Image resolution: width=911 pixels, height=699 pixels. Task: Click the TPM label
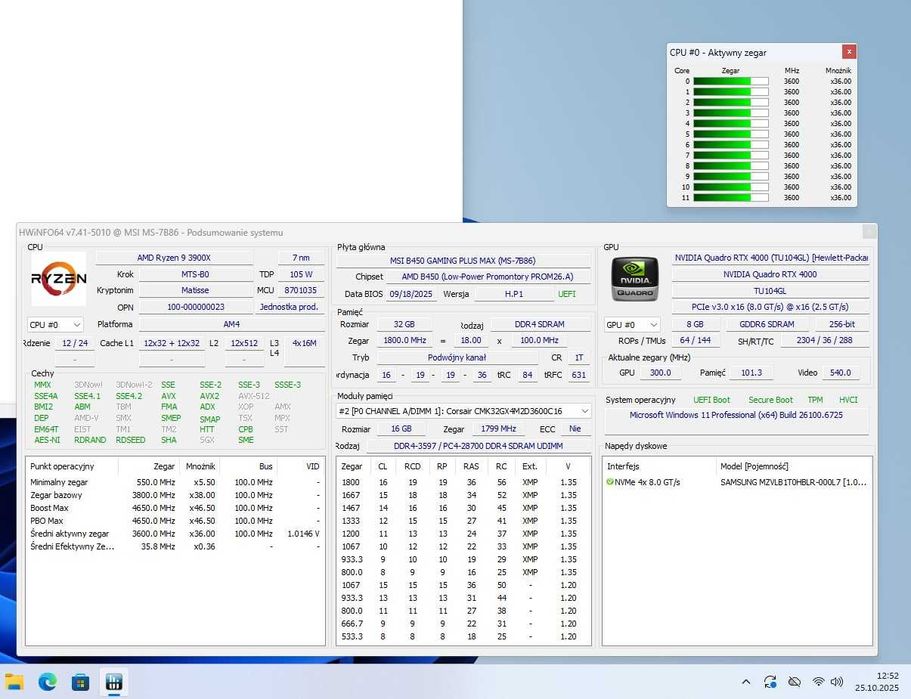[815, 400]
